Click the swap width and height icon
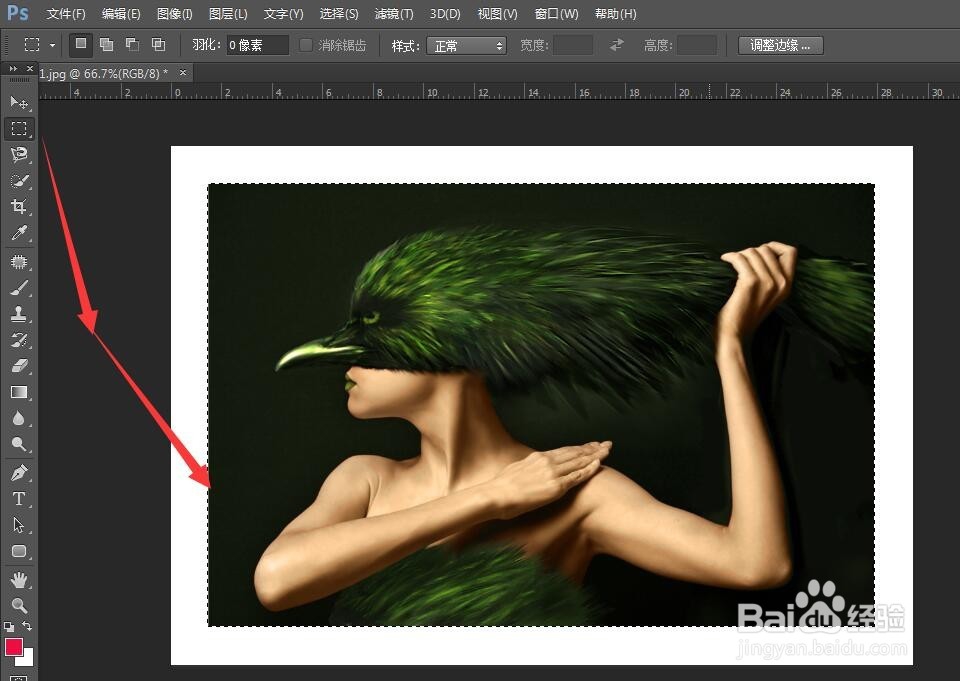Screen dimensions: 960x681 [x=617, y=45]
